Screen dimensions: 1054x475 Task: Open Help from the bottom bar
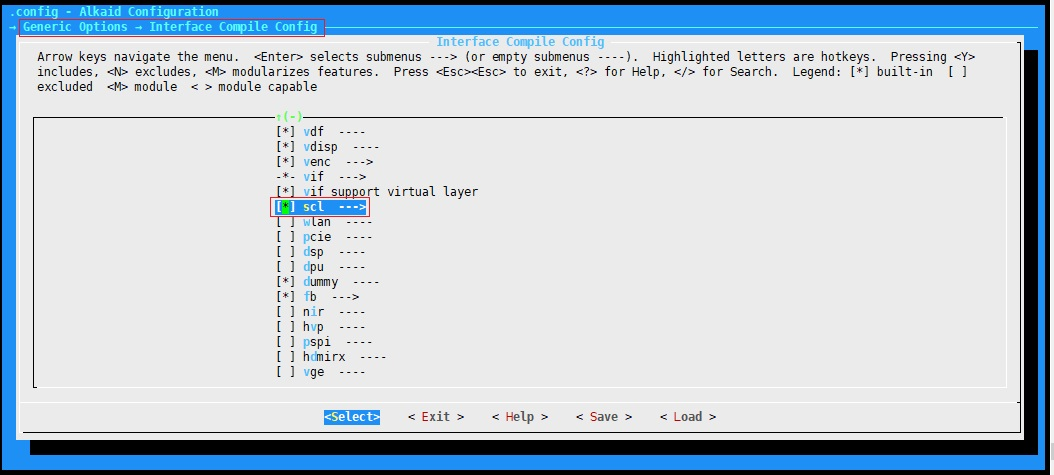point(520,417)
